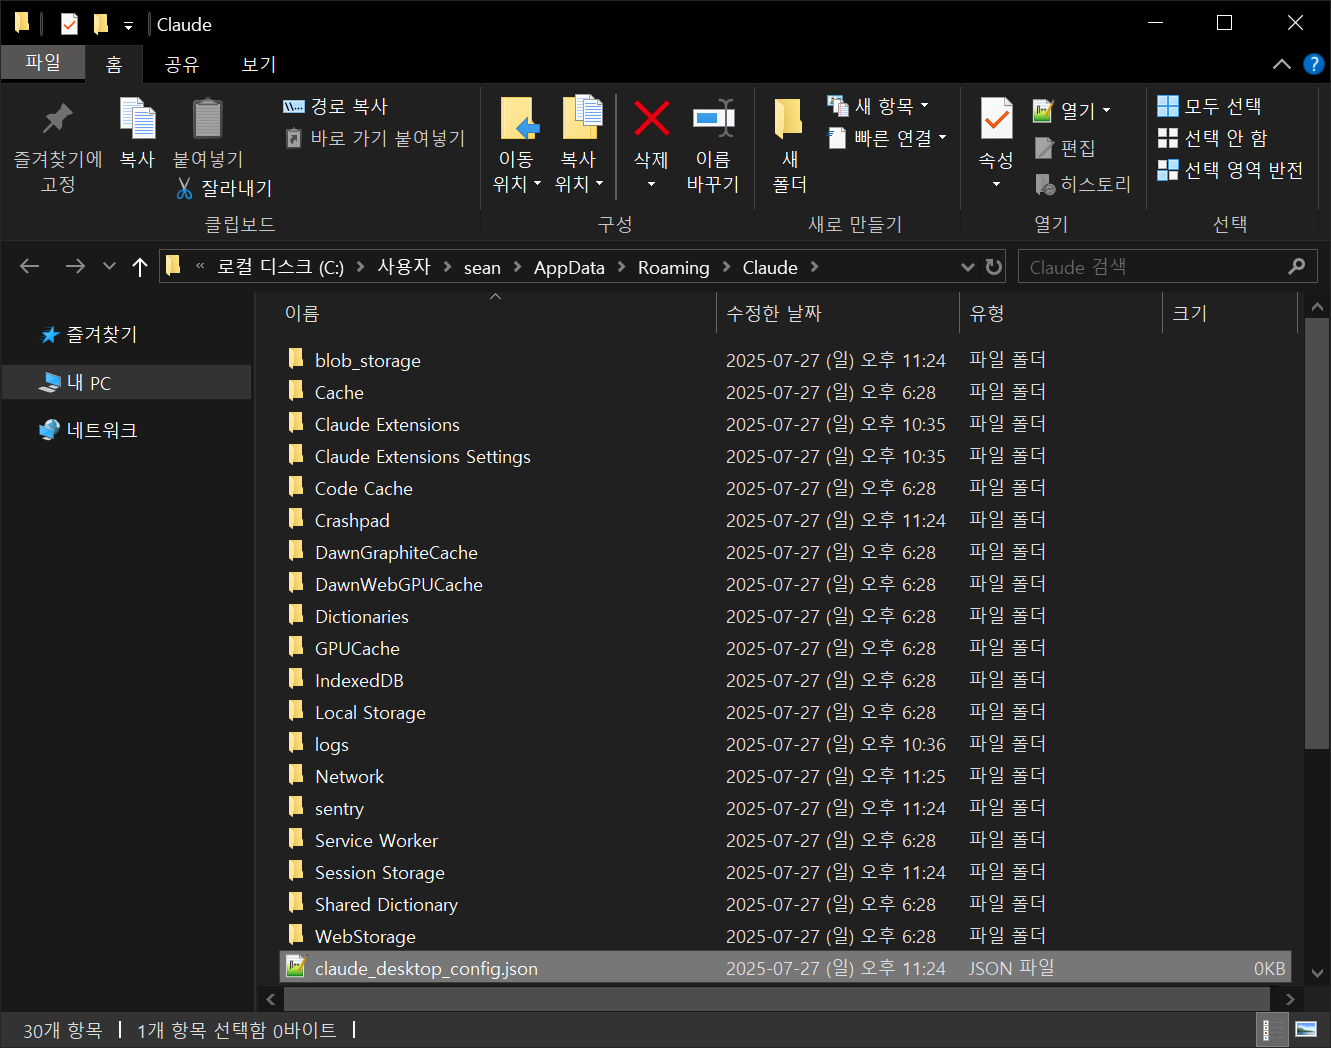
Task: Click 속성 (Properties) checkmark icon
Action: [x=996, y=119]
